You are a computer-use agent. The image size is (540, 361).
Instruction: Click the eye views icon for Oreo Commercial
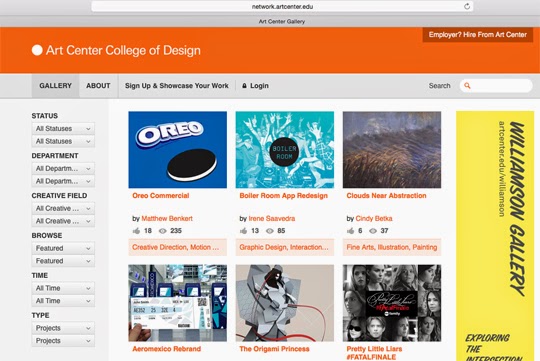click(163, 231)
